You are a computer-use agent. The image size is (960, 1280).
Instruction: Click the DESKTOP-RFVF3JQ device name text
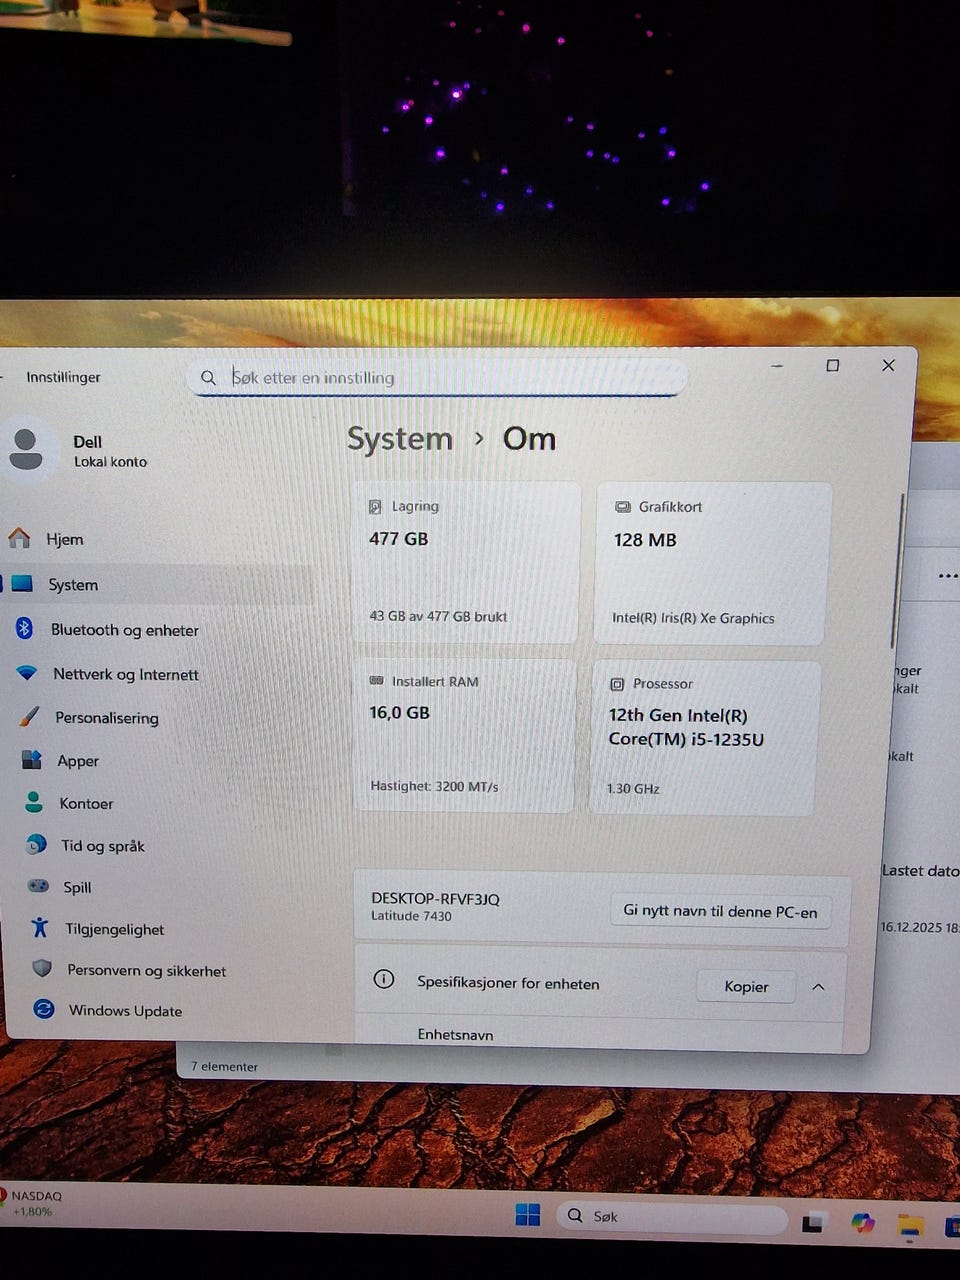(435, 898)
